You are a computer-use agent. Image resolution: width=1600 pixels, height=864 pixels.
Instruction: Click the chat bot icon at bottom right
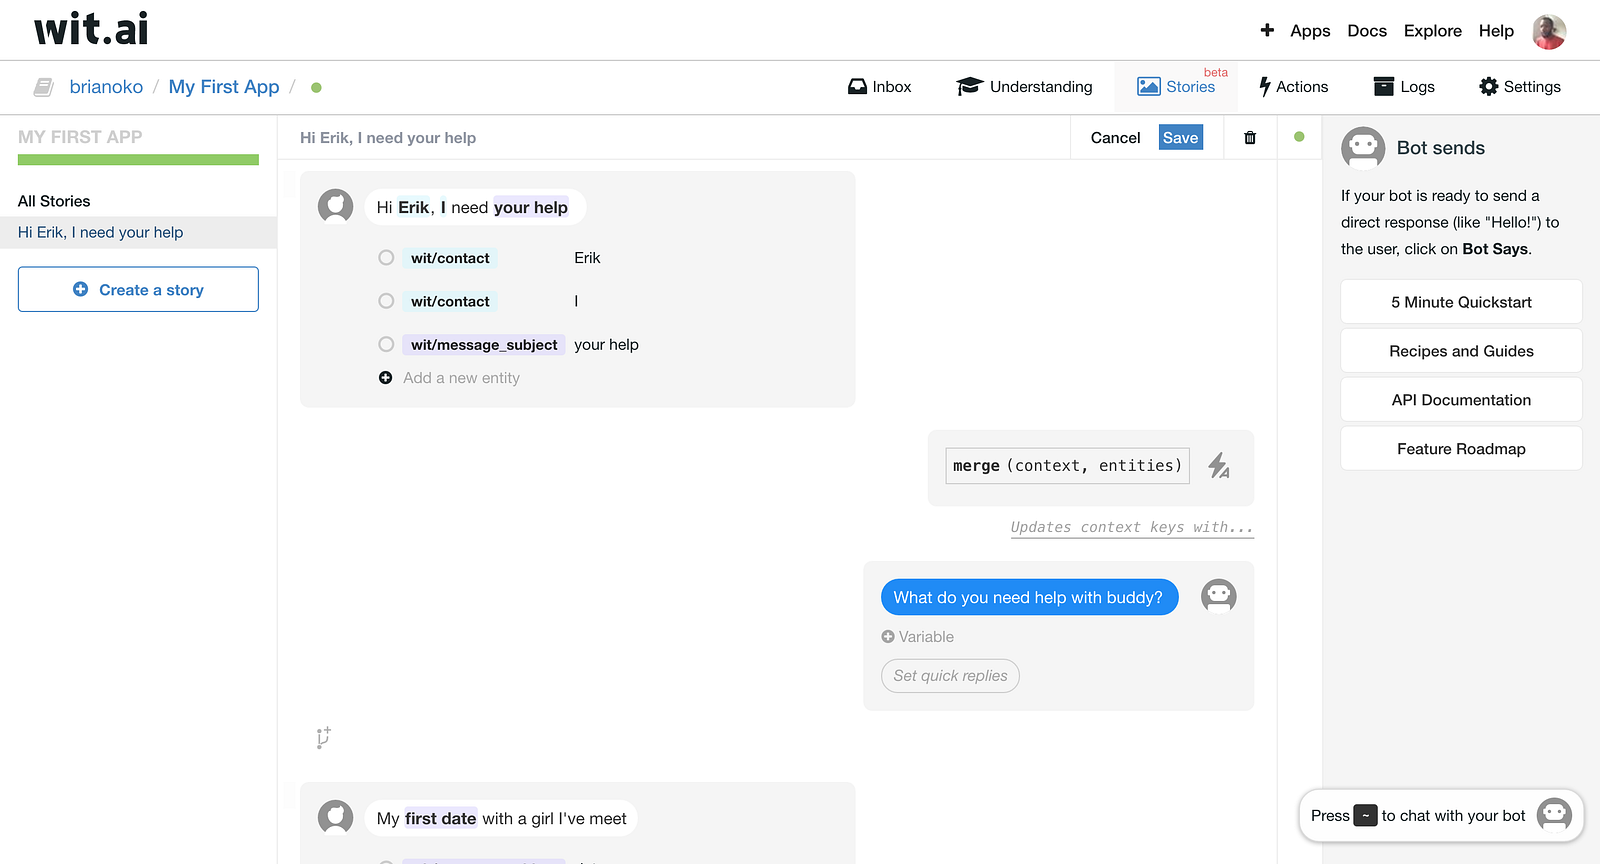coord(1554,815)
